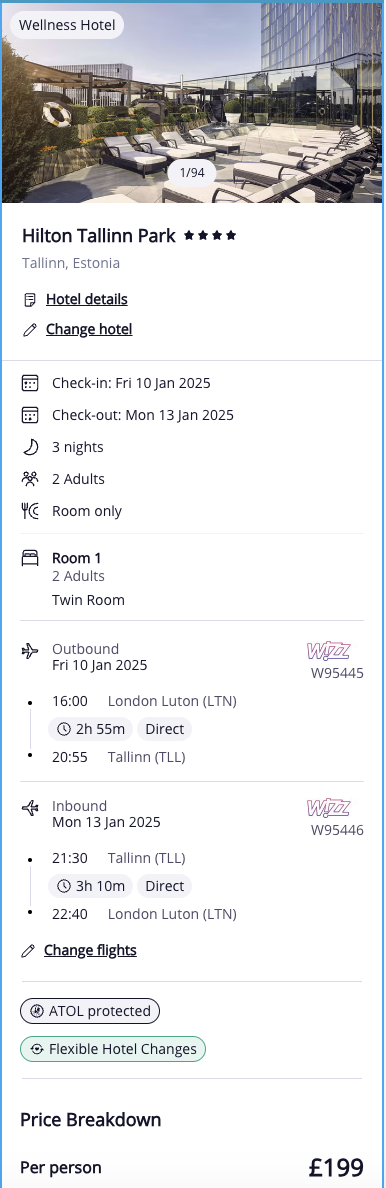Select the Change hotel link
386x1188 pixels.
[89, 330]
